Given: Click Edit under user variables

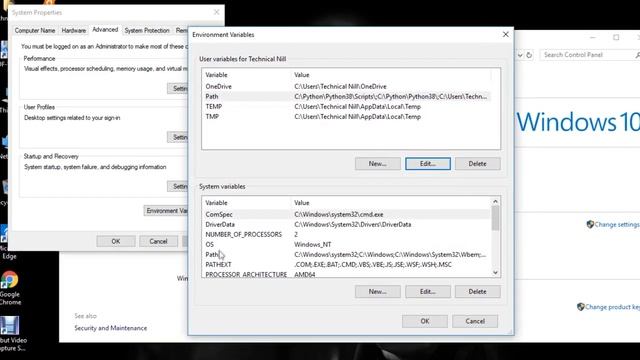Looking at the screenshot, I should click(428, 164).
